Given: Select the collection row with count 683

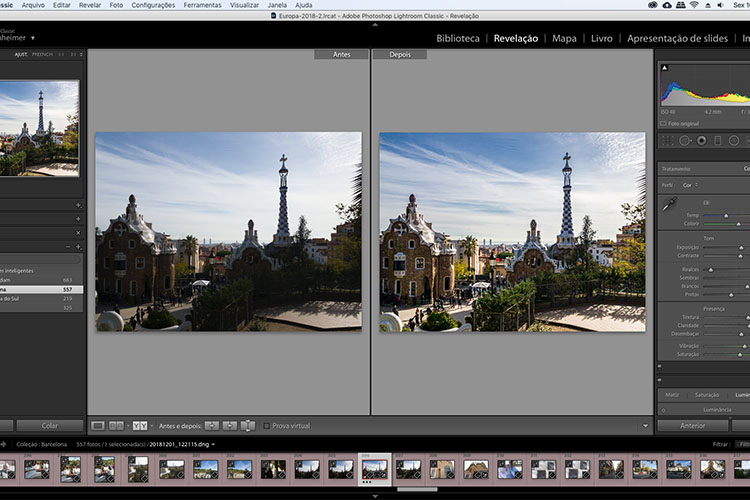Looking at the screenshot, I should pos(41,280).
